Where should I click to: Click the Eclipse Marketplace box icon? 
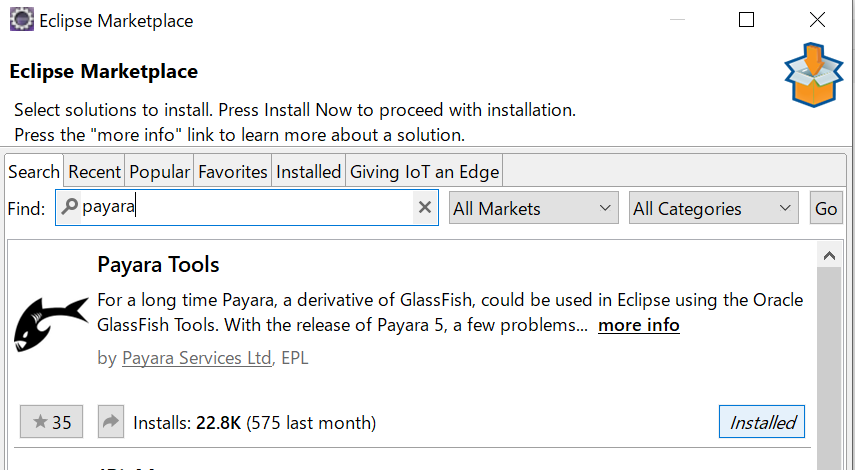814,75
